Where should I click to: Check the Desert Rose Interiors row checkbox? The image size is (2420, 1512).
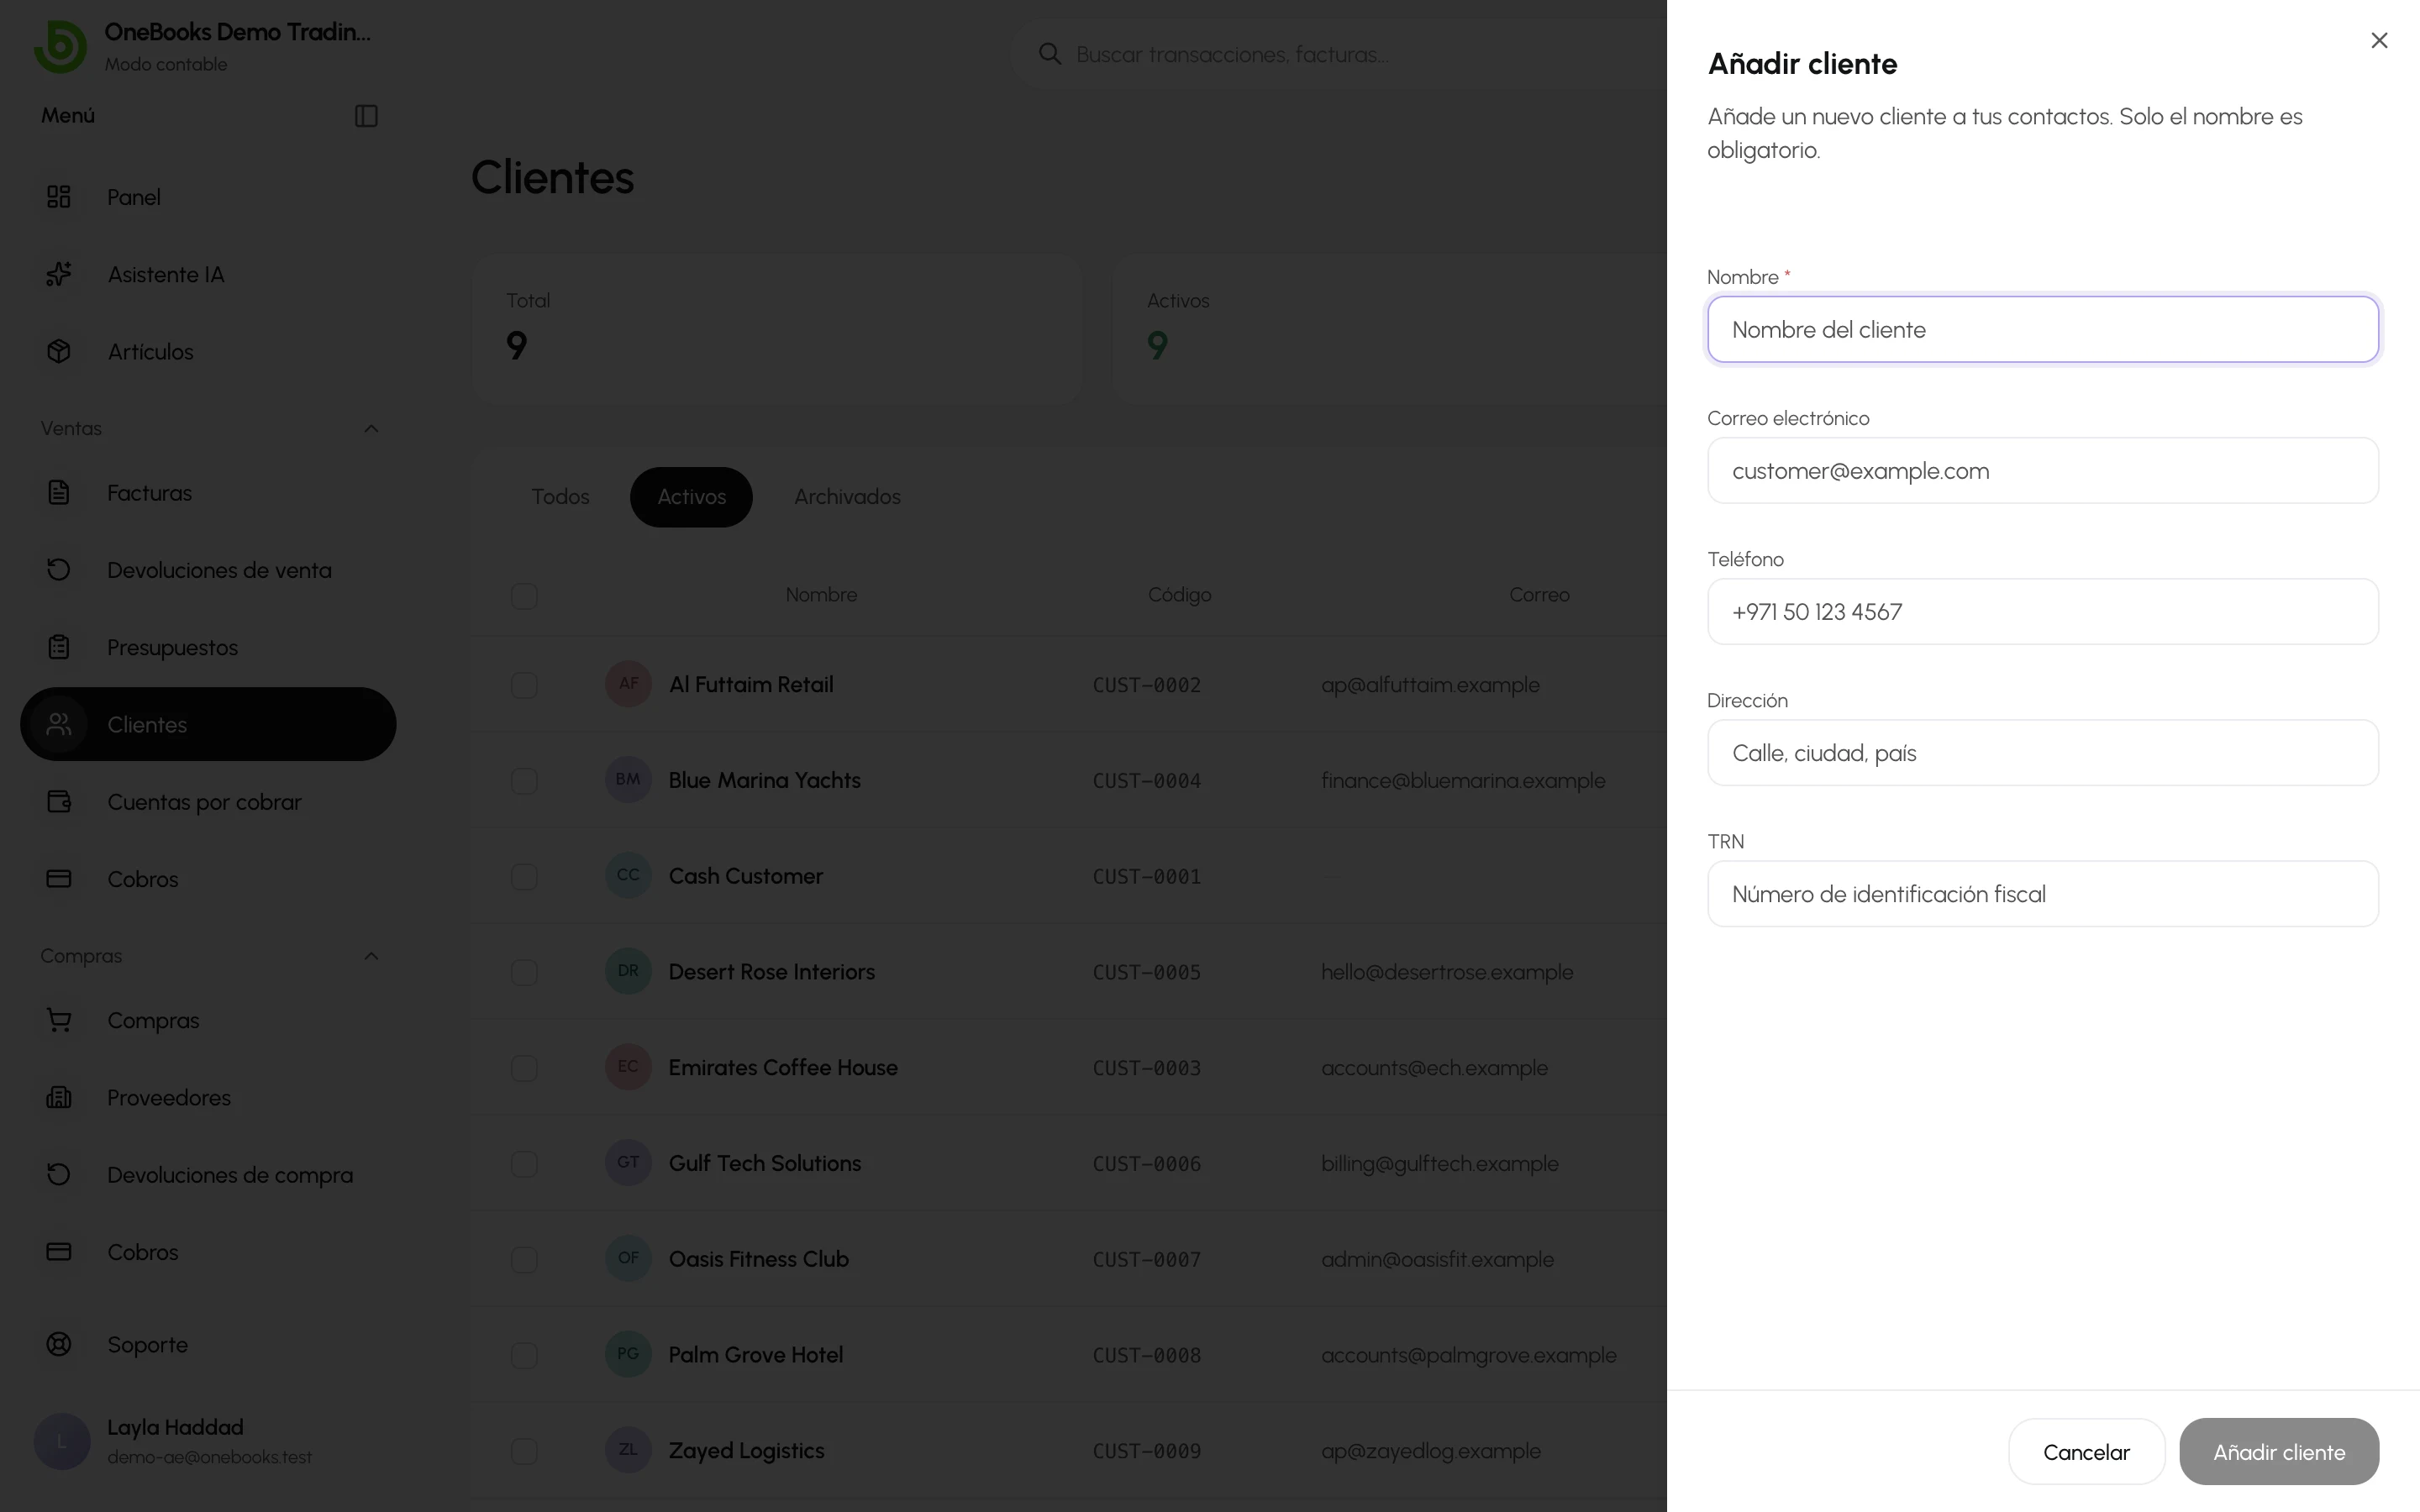[524, 972]
